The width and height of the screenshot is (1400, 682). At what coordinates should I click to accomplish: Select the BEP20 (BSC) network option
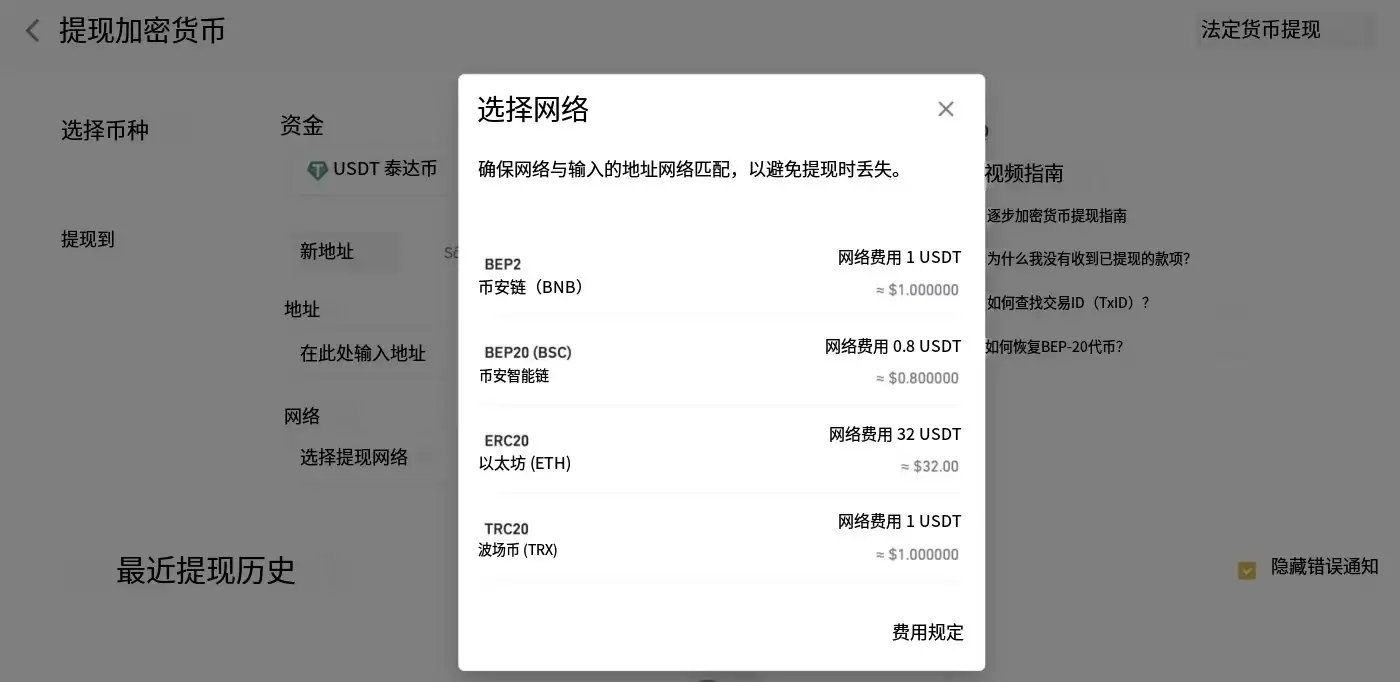pos(700,362)
